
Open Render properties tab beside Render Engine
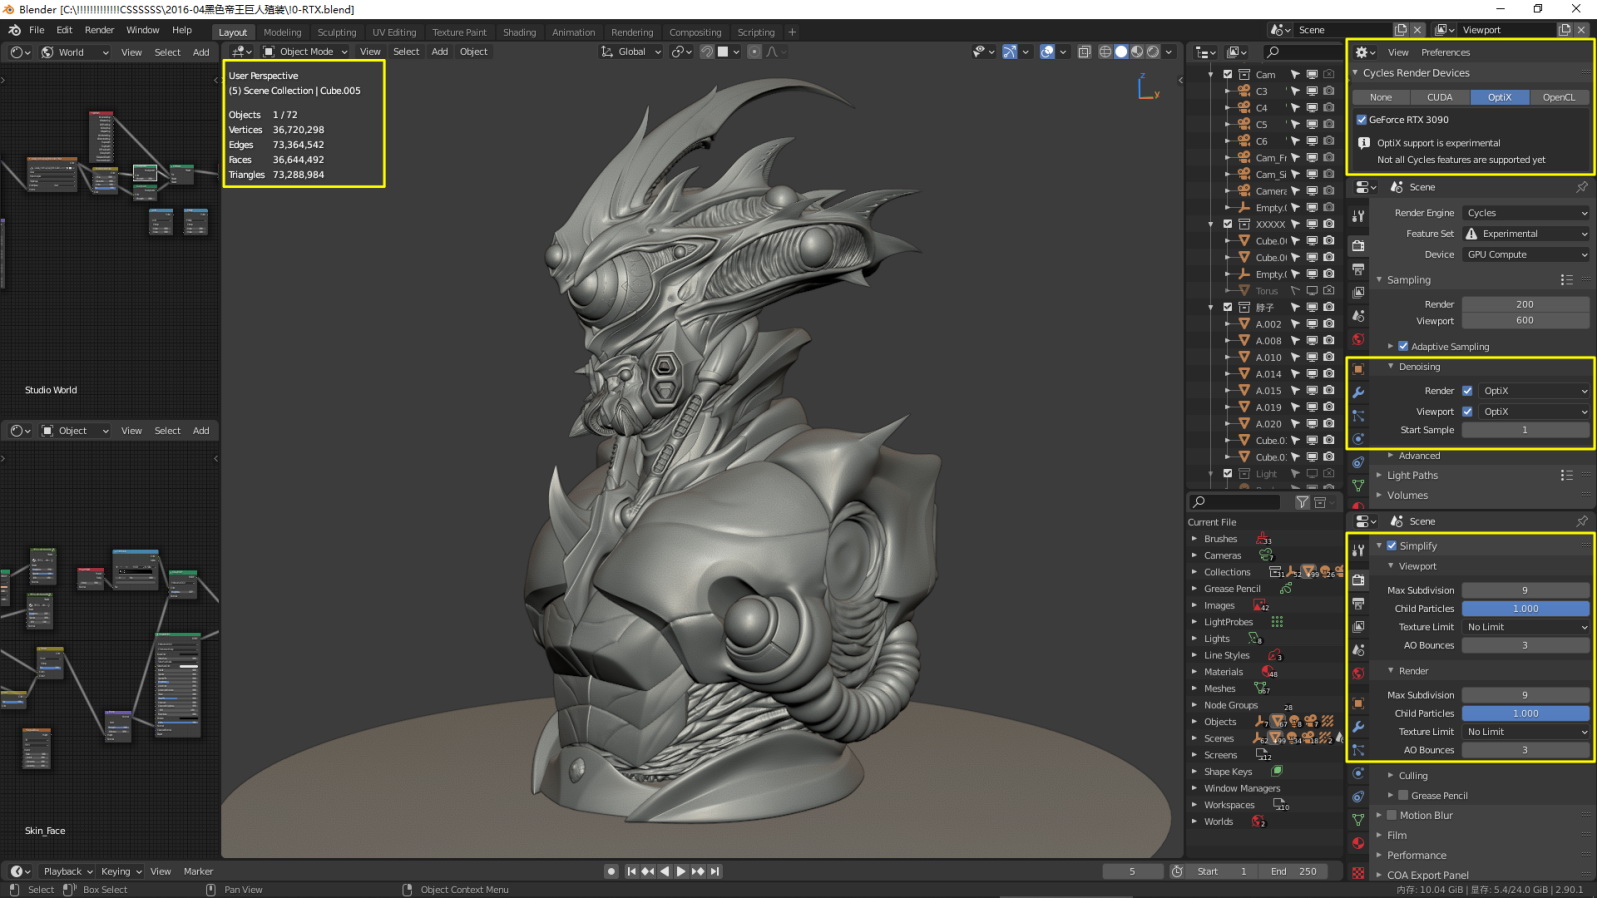tap(1358, 246)
